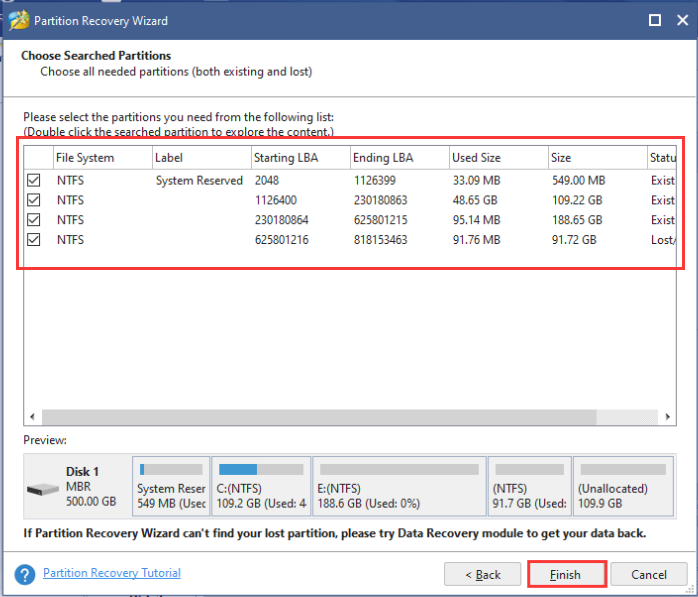Image resolution: width=698 pixels, height=597 pixels.
Task: Toggle checkbox for partition starting at 230180864
Action: pos(33,220)
